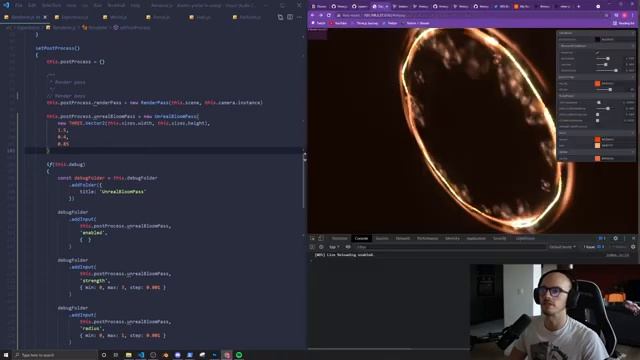Viewport: 640px width, 360px height.
Task: Open the VS Code File menu
Action: [18, 5]
